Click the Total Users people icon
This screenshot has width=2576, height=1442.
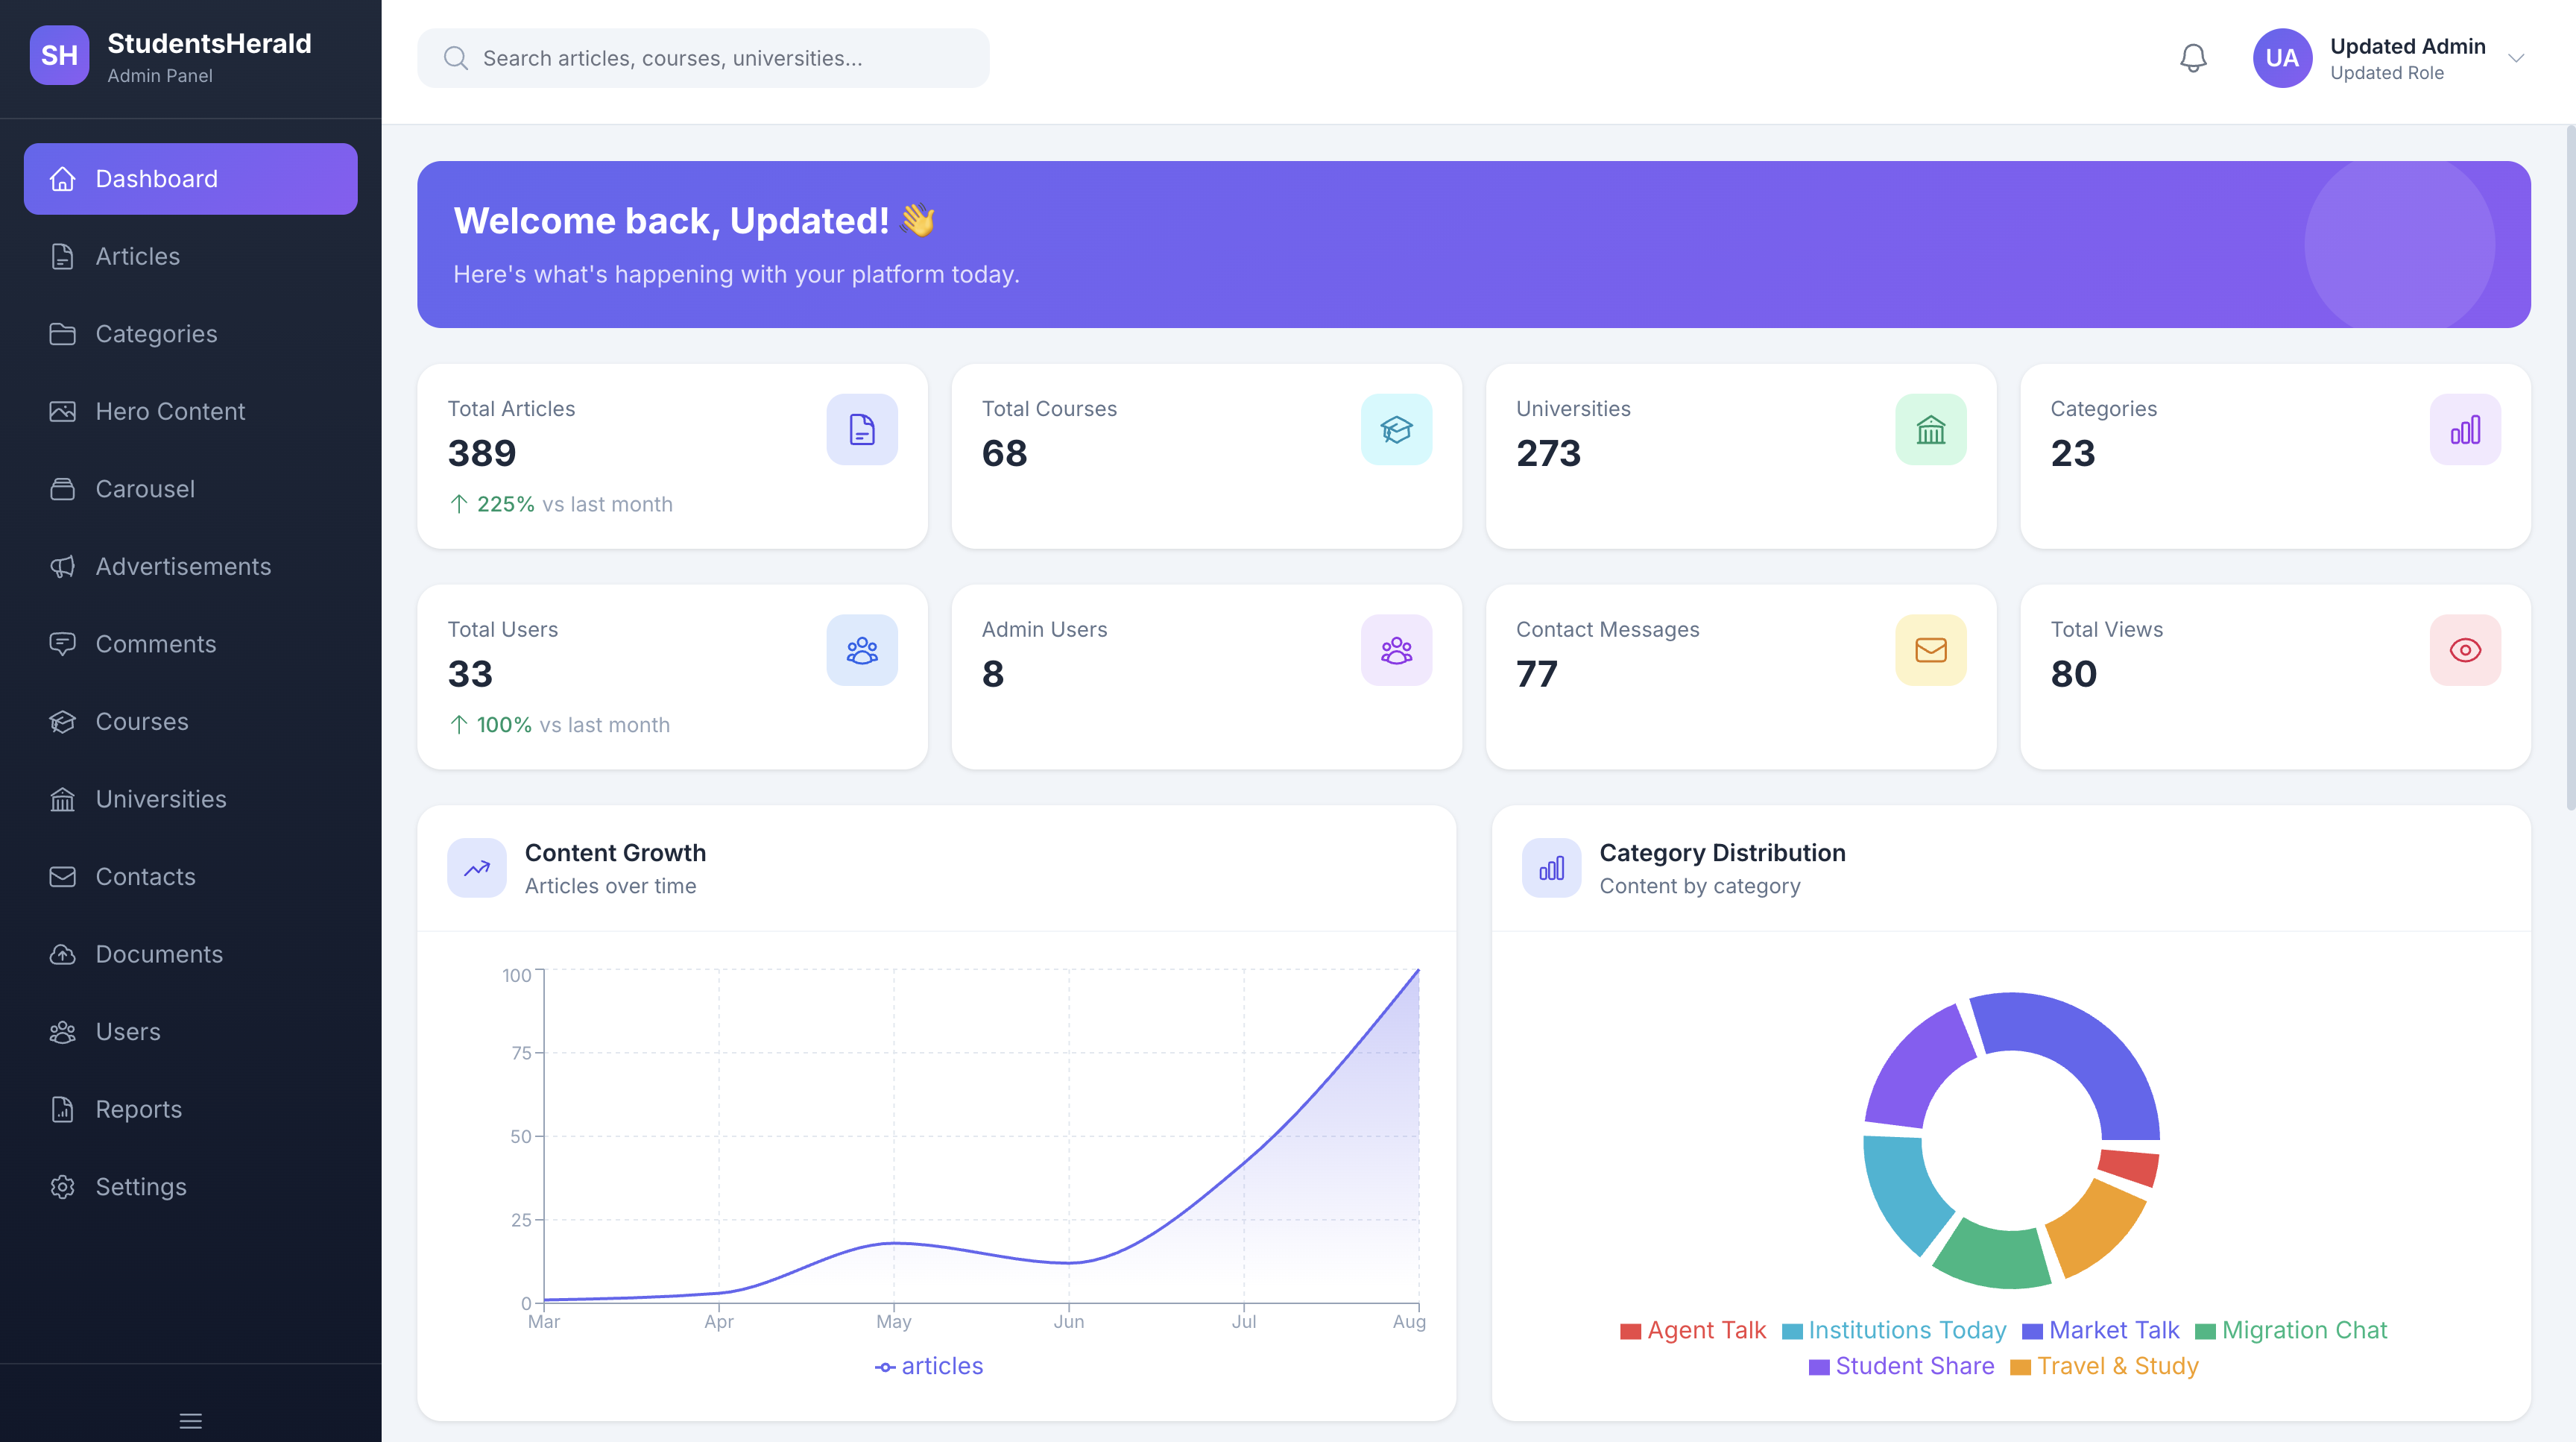click(862, 651)
